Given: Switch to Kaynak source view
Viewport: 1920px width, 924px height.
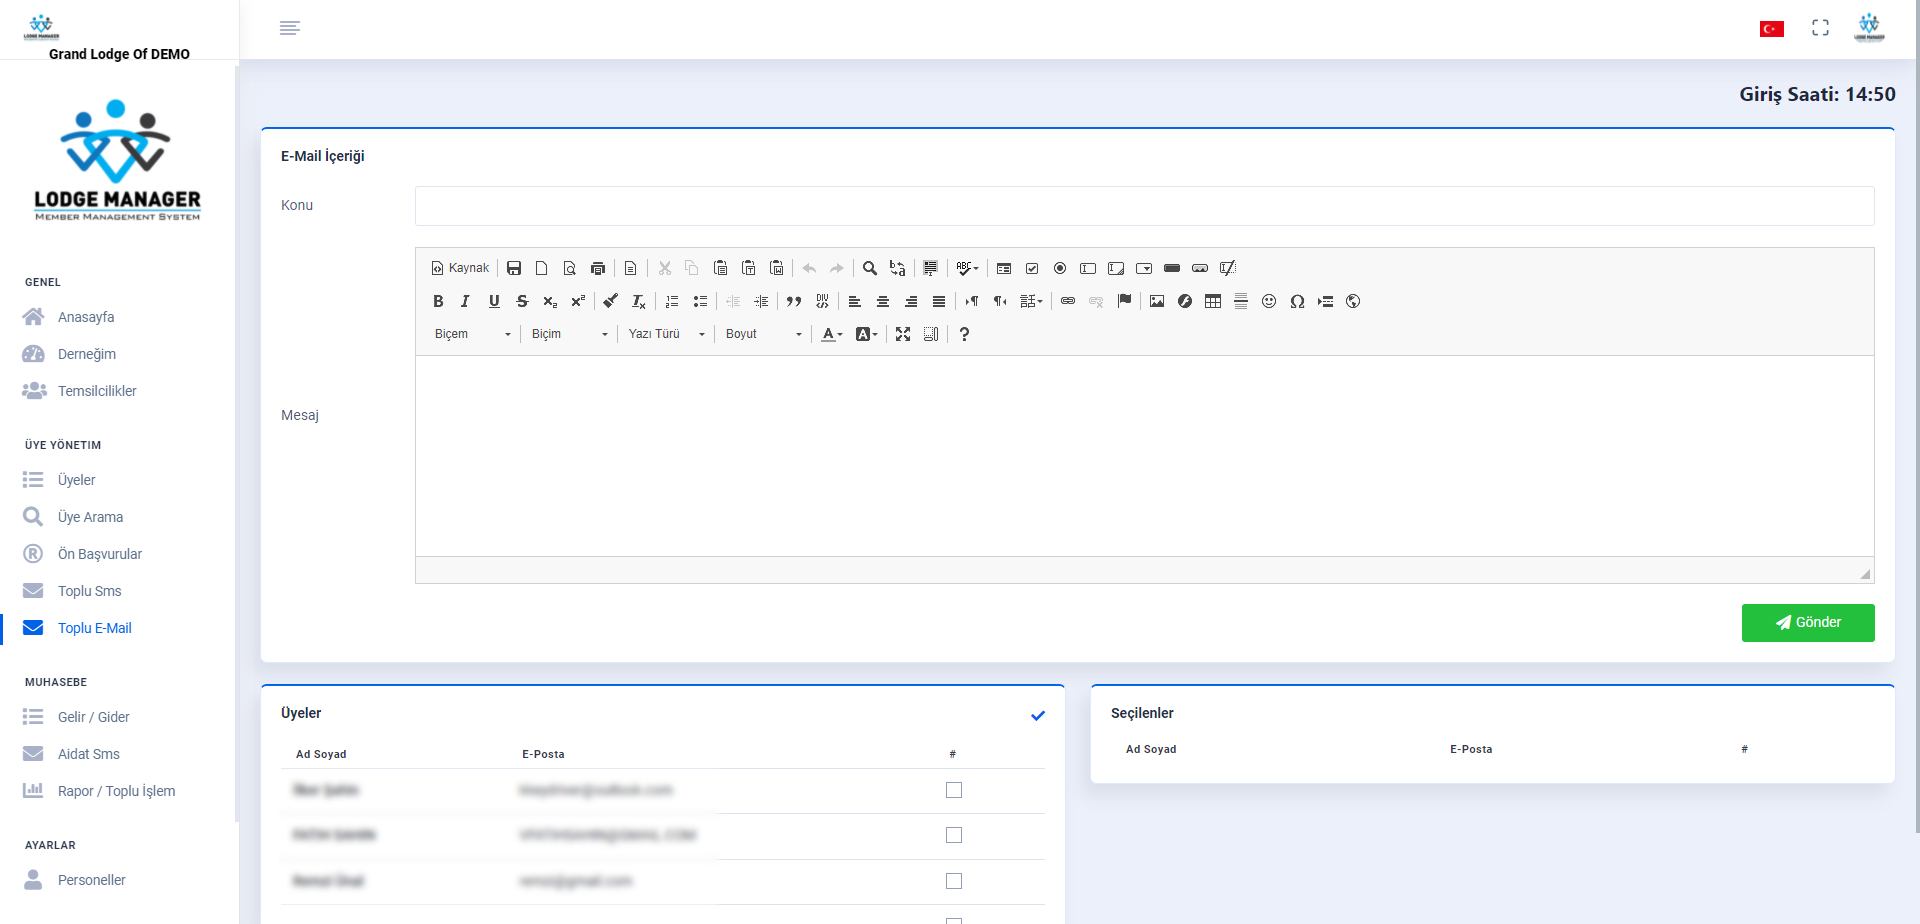Looking at the screenshot, I should [x=460, y=268].
